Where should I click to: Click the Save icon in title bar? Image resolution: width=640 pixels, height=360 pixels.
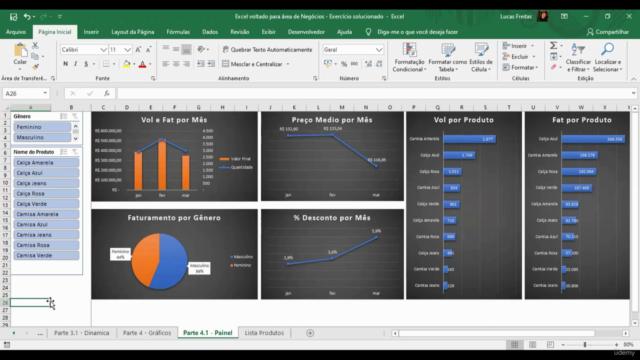pyautogui.click(x=13, y=17)
